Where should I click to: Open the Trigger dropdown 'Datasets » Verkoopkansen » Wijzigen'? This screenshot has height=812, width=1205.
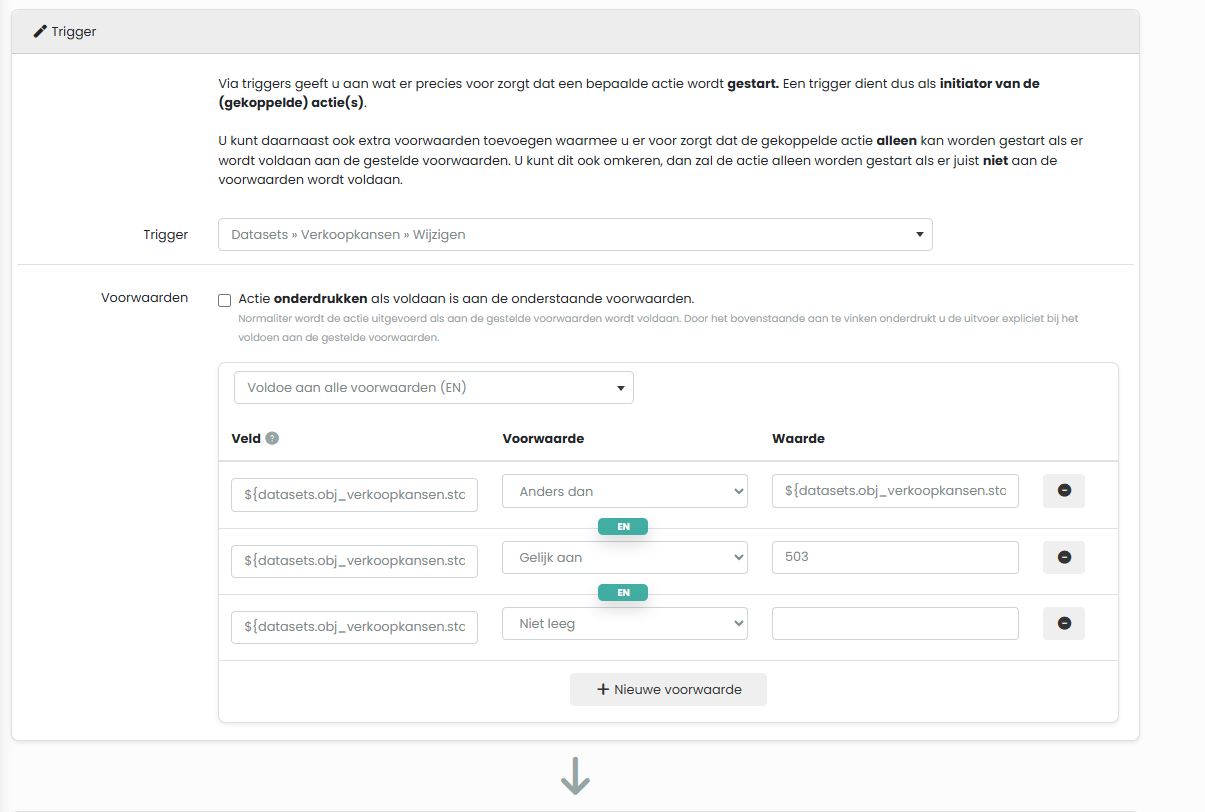(x=575, y=235)
